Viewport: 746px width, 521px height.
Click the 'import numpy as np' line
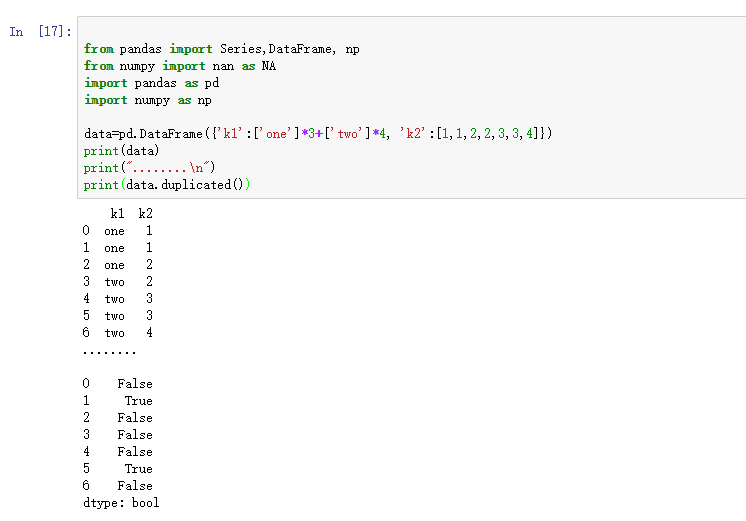click(147, 100)
